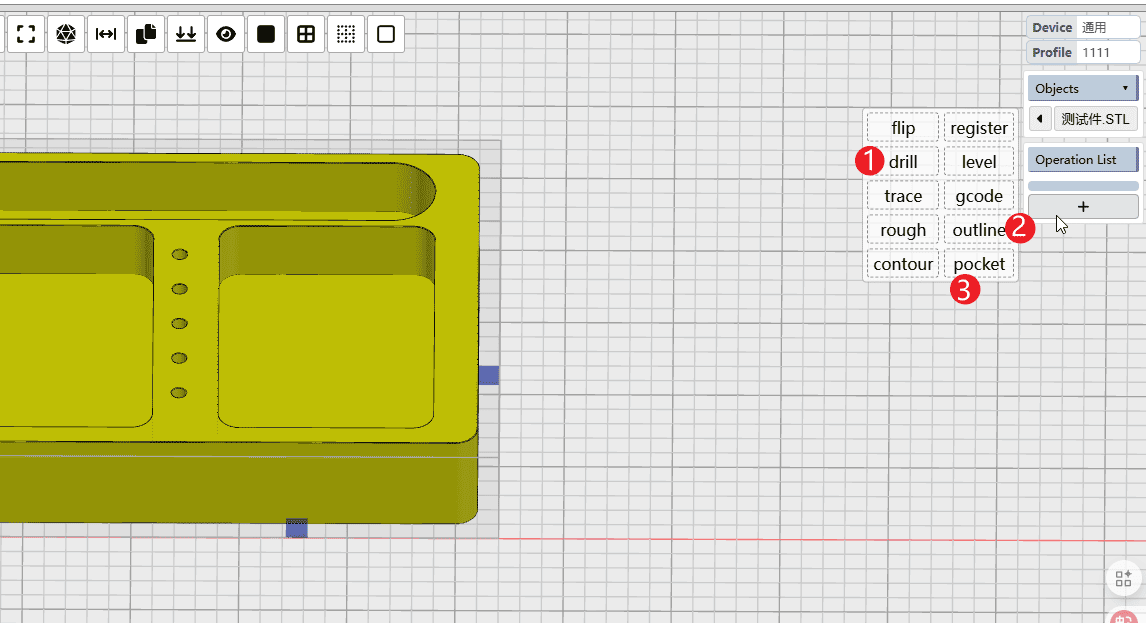Choose the drill operation
The height and width of the screenshot is (623, 1146).
coord(903,162)
